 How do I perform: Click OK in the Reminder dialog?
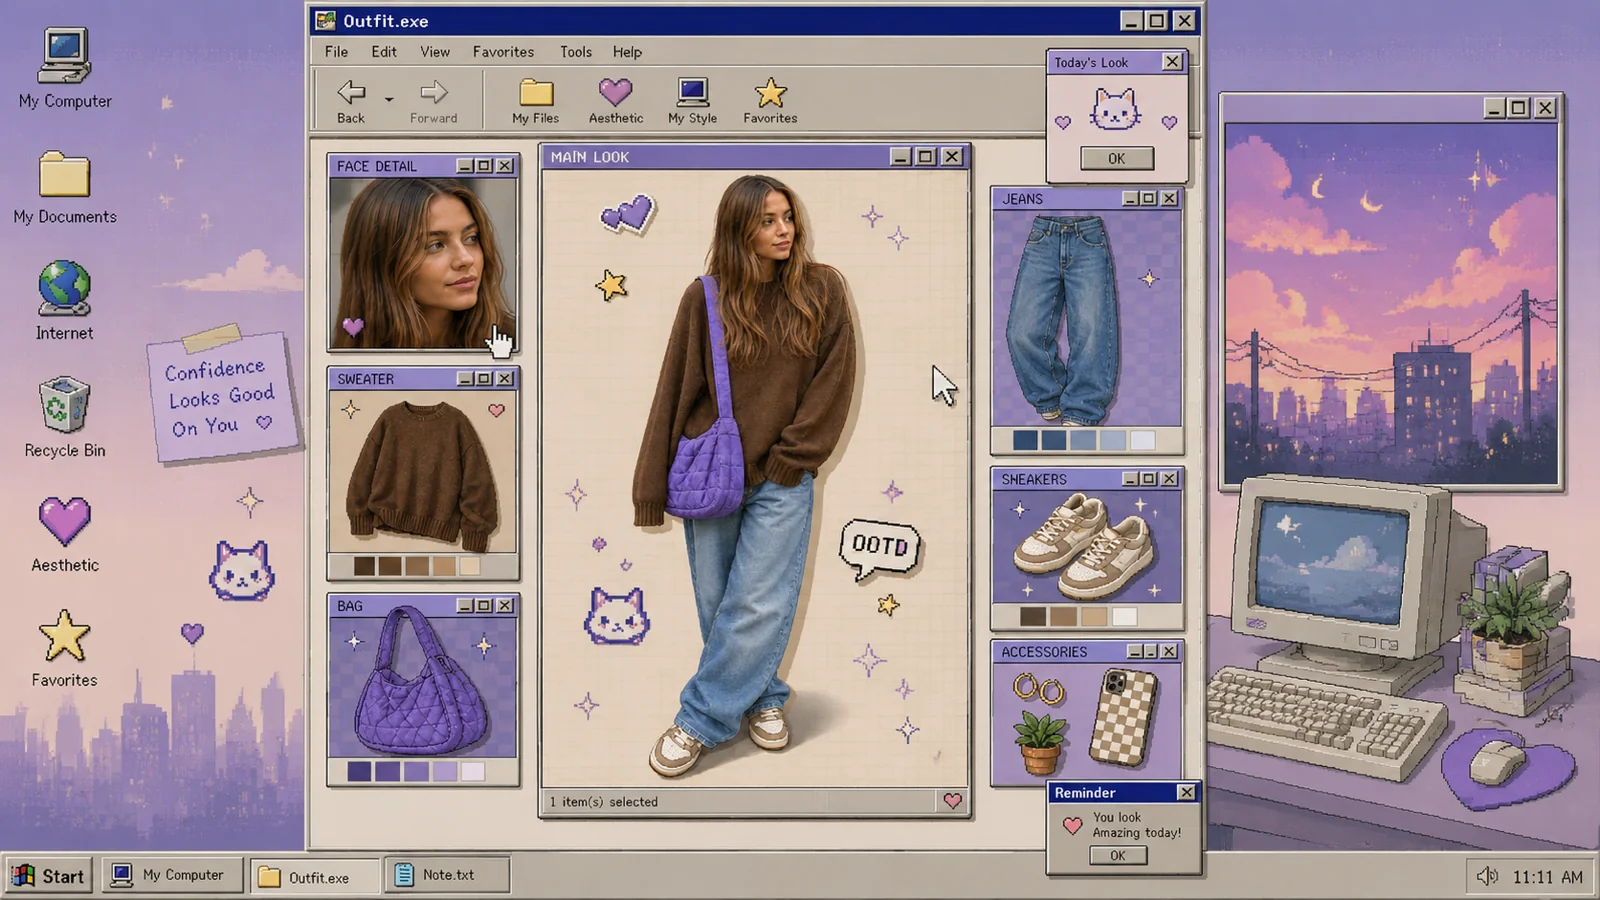click(x=1117, y=856)
